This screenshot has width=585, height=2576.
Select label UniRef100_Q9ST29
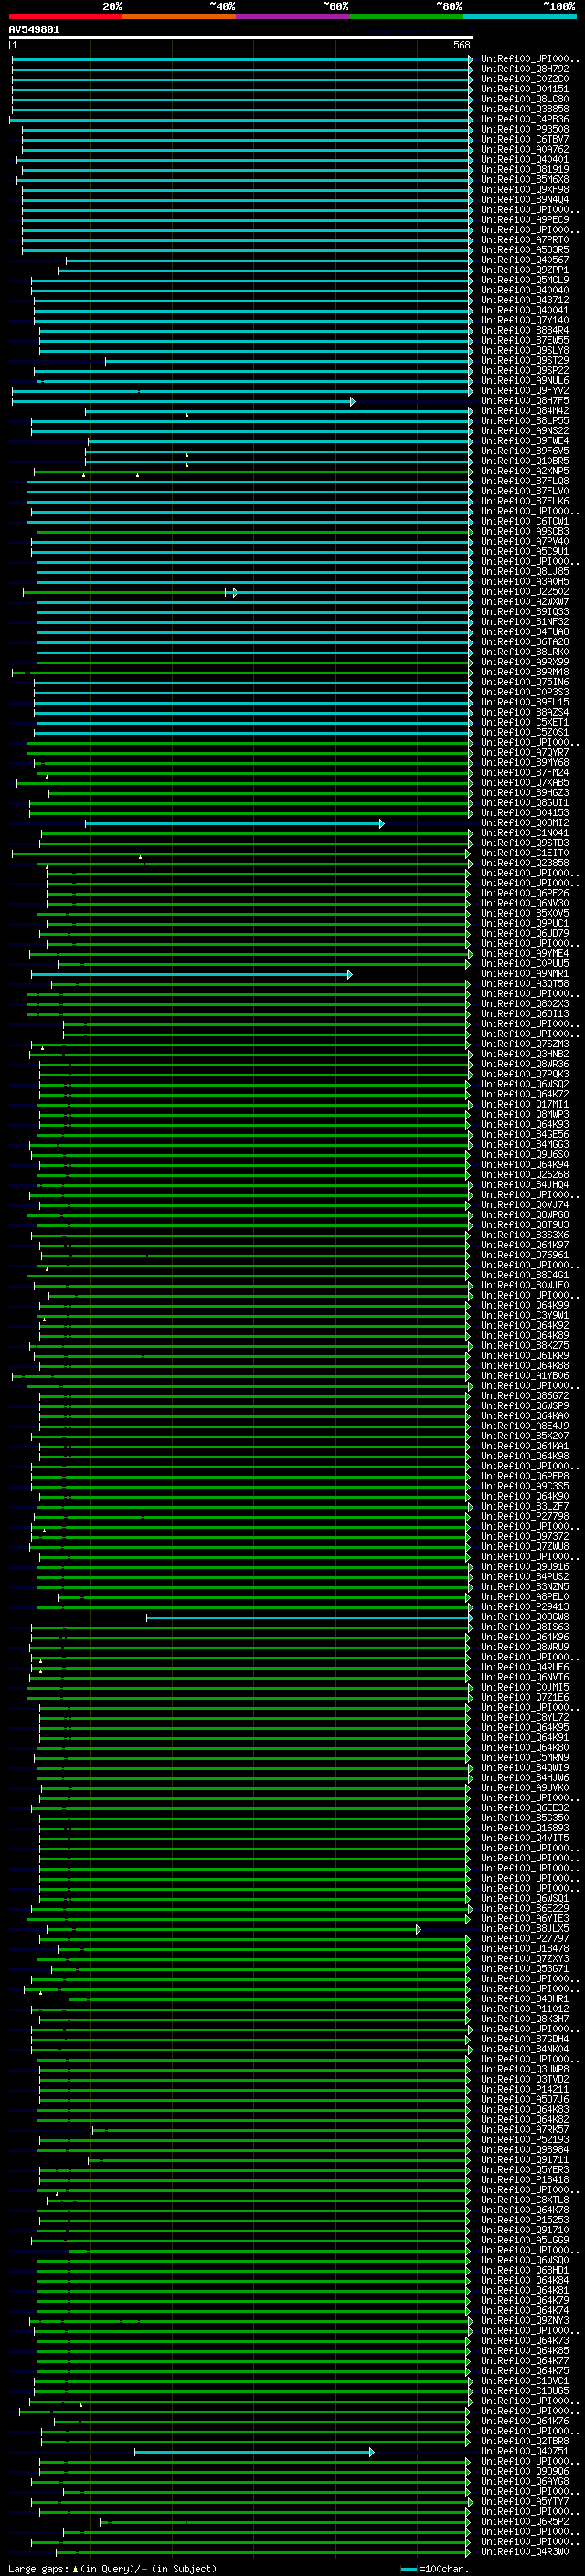point(525,360)
